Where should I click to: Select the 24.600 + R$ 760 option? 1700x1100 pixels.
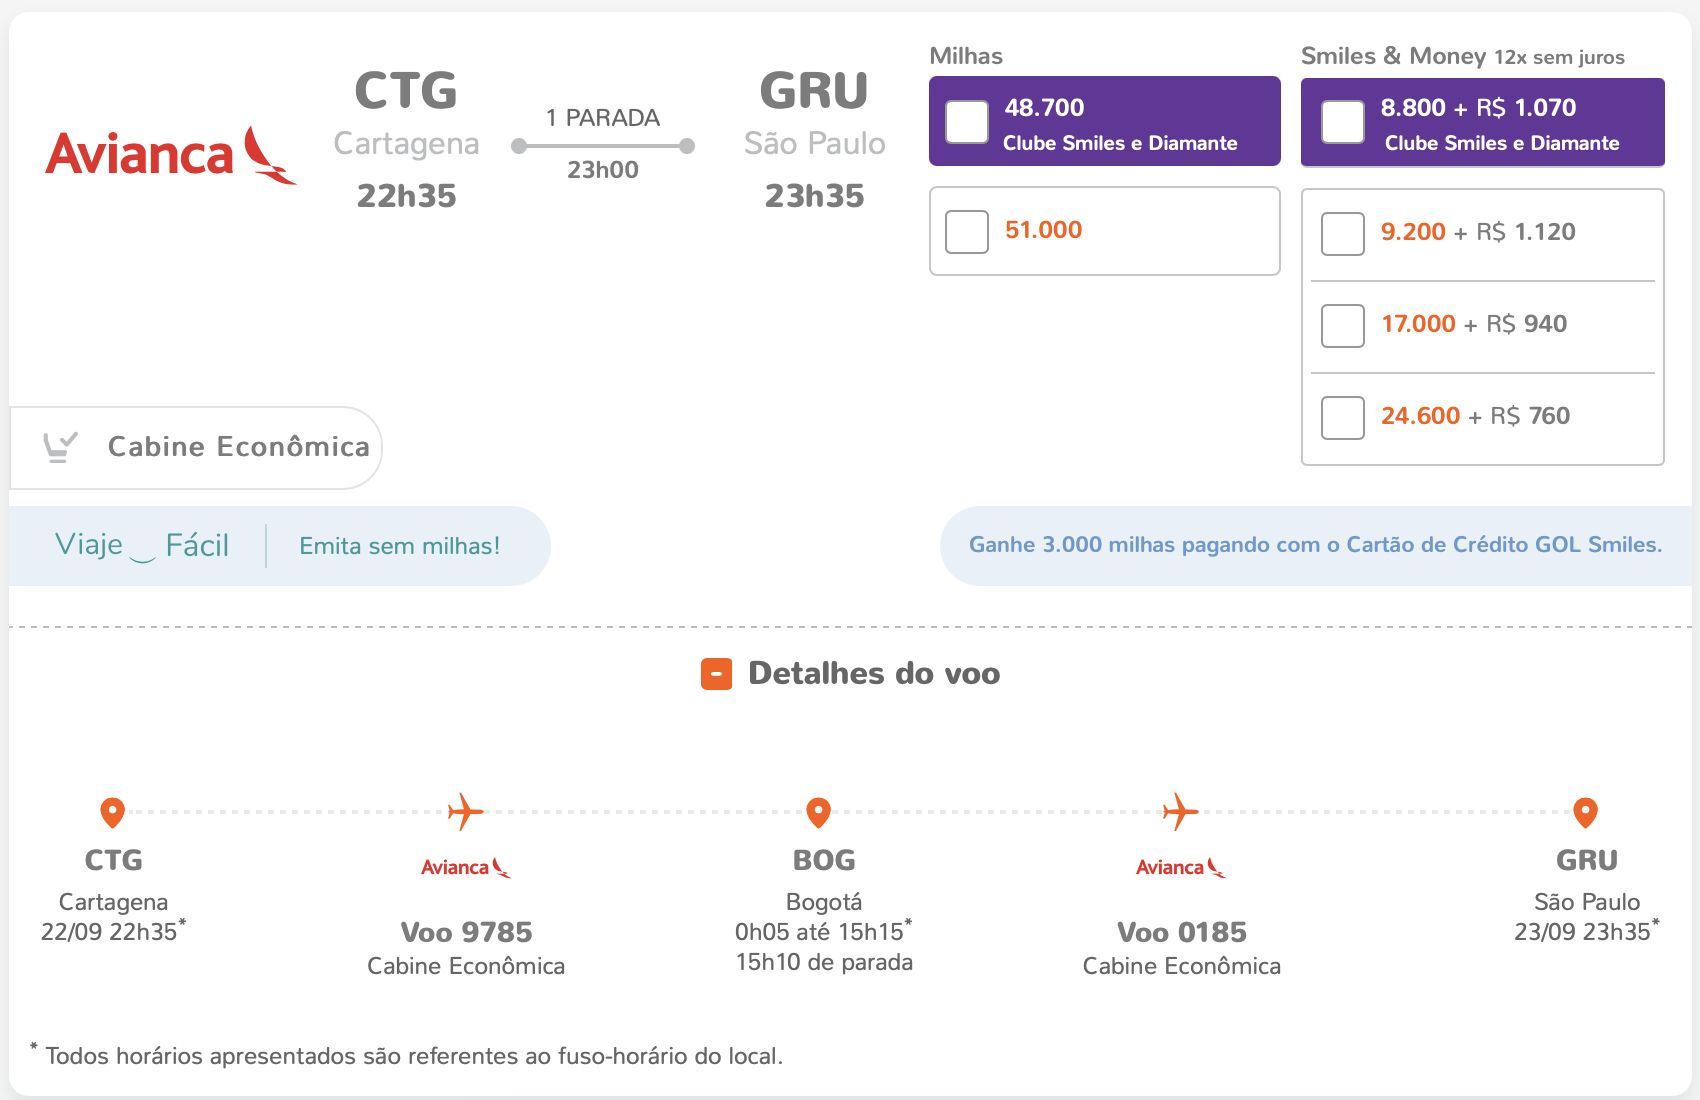point(1343,418)
